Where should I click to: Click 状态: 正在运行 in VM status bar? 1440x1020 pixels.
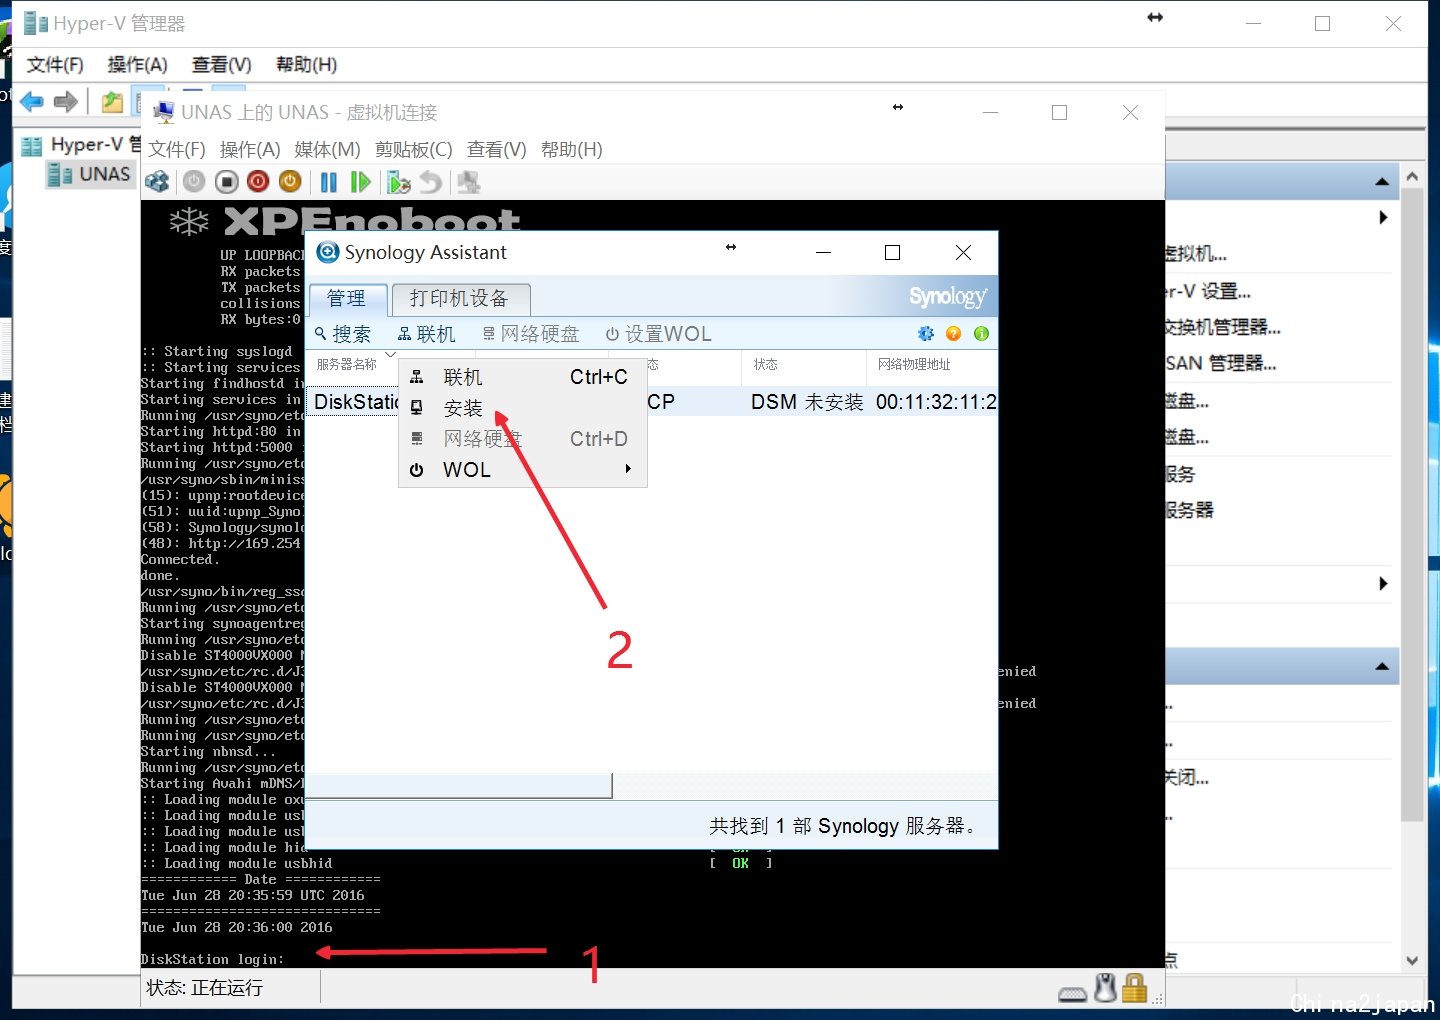coord(205,988)
